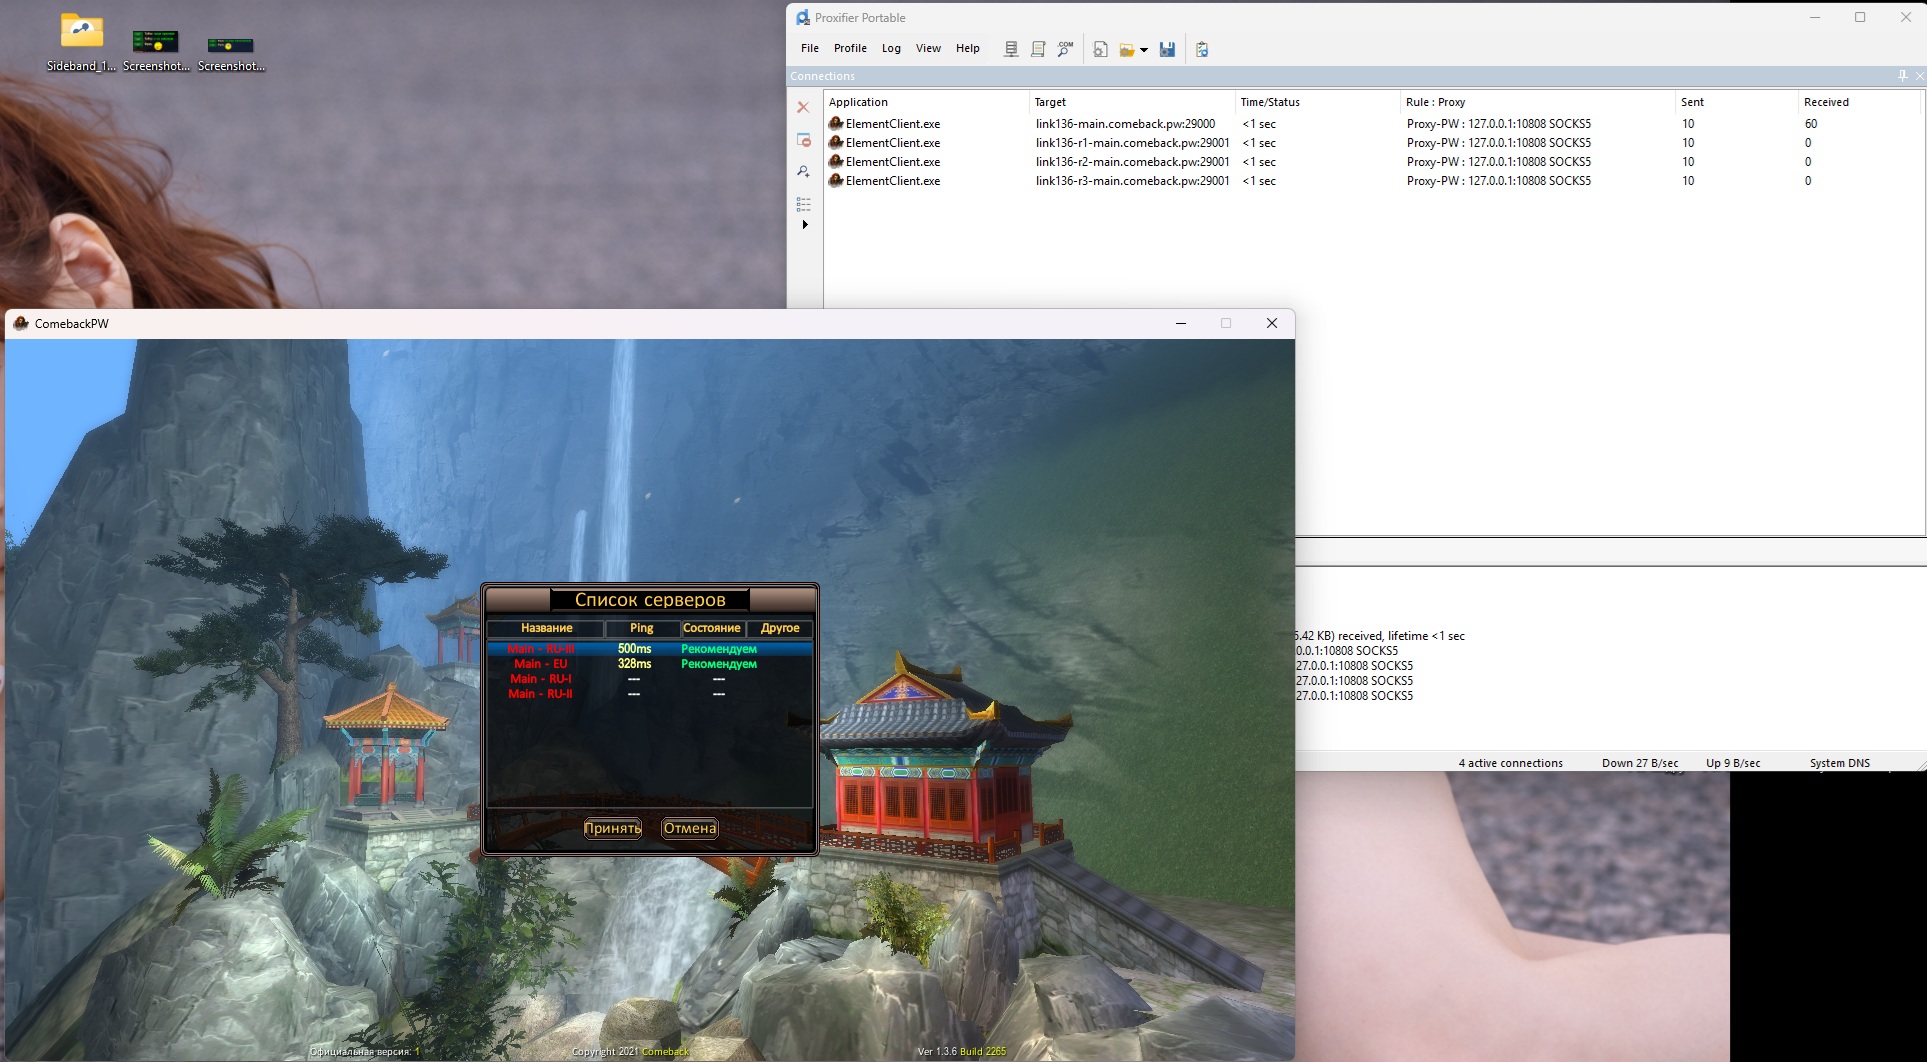Image resolution: width=1927 pixels, height=1062 pixels.
Task: Expand the sidebar's black arrow
Action: pos(804,224)
